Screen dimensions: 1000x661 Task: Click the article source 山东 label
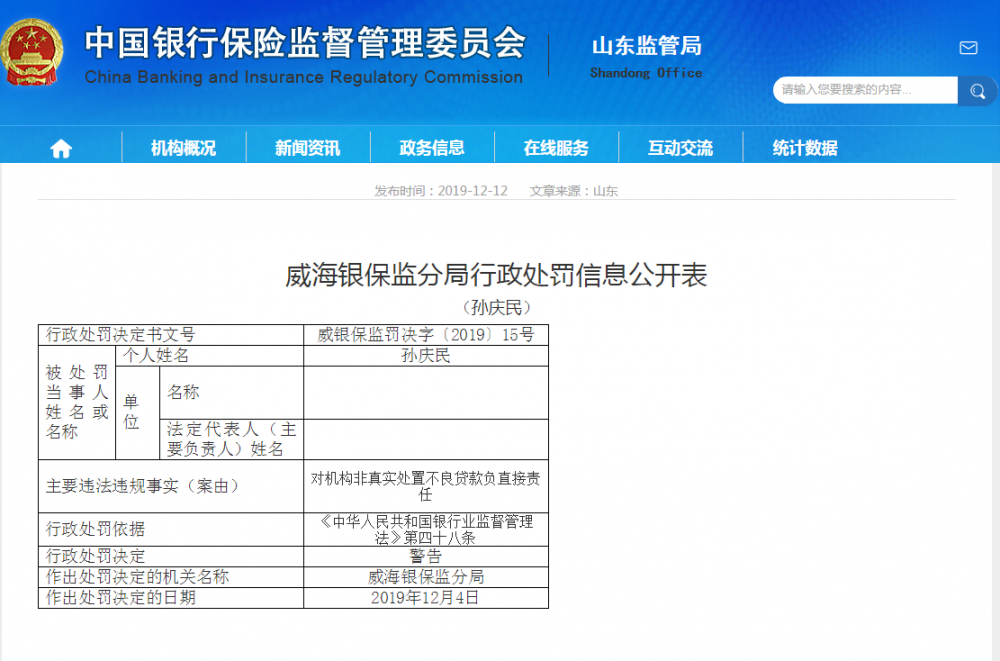tap(606, 190)
